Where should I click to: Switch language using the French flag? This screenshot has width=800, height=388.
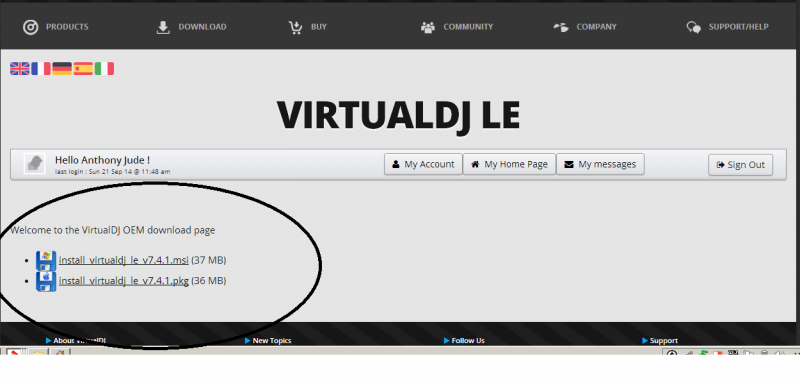(x=41, y=68)
